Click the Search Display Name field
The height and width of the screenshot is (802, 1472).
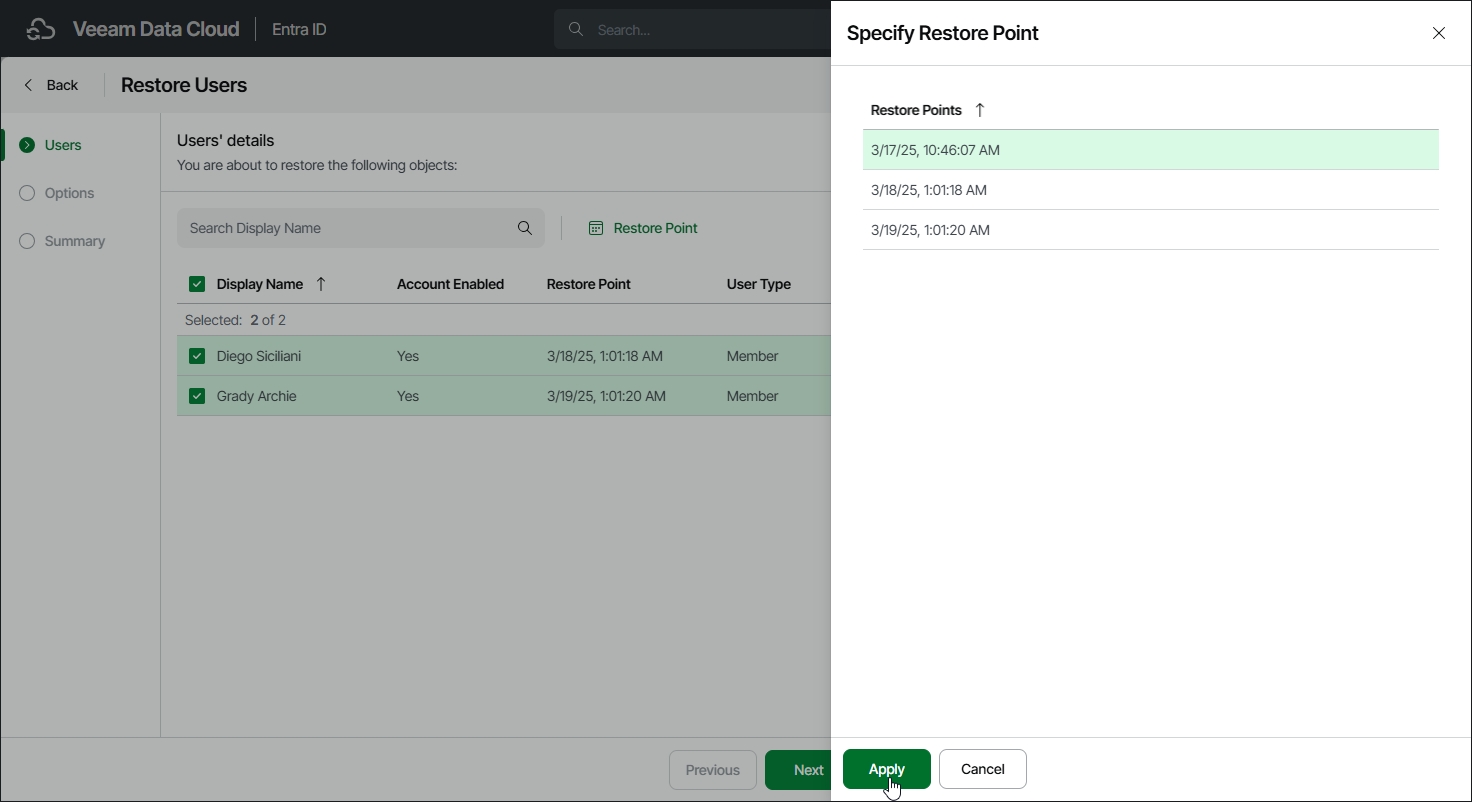[x=361, y=228]
